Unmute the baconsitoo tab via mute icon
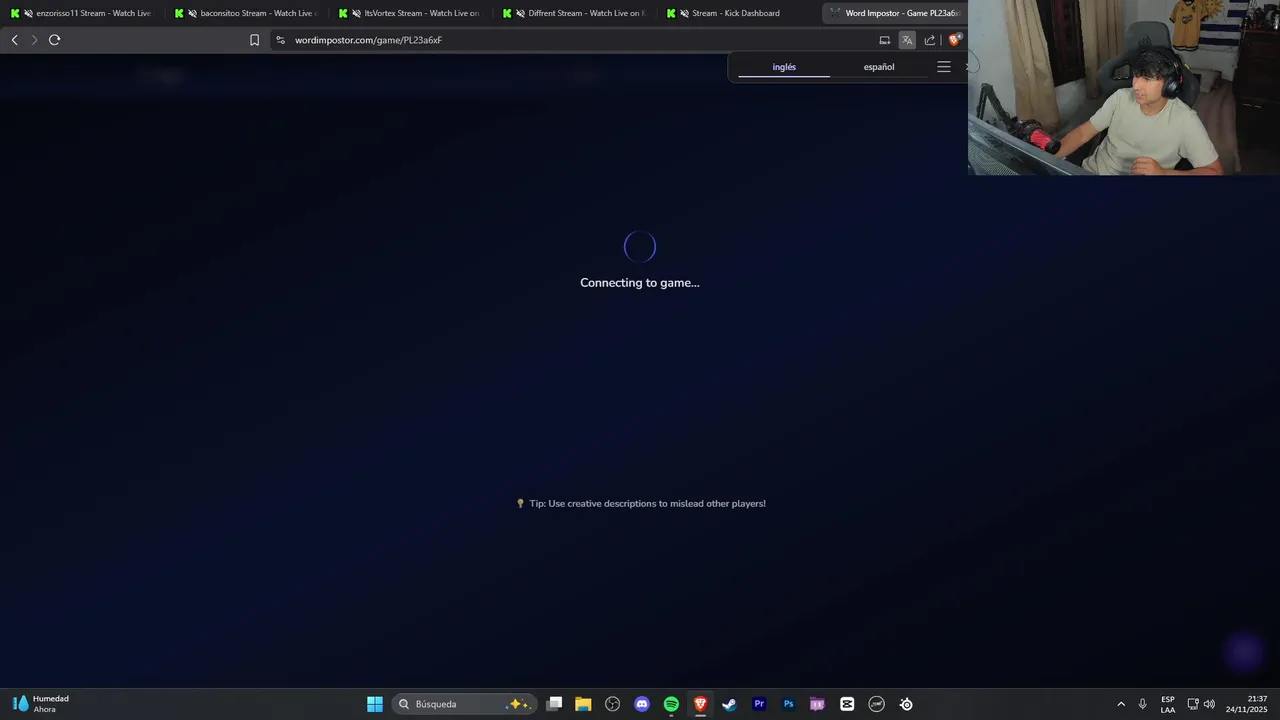Screen dimensions: 1280x720 click(x=192, y=13)
